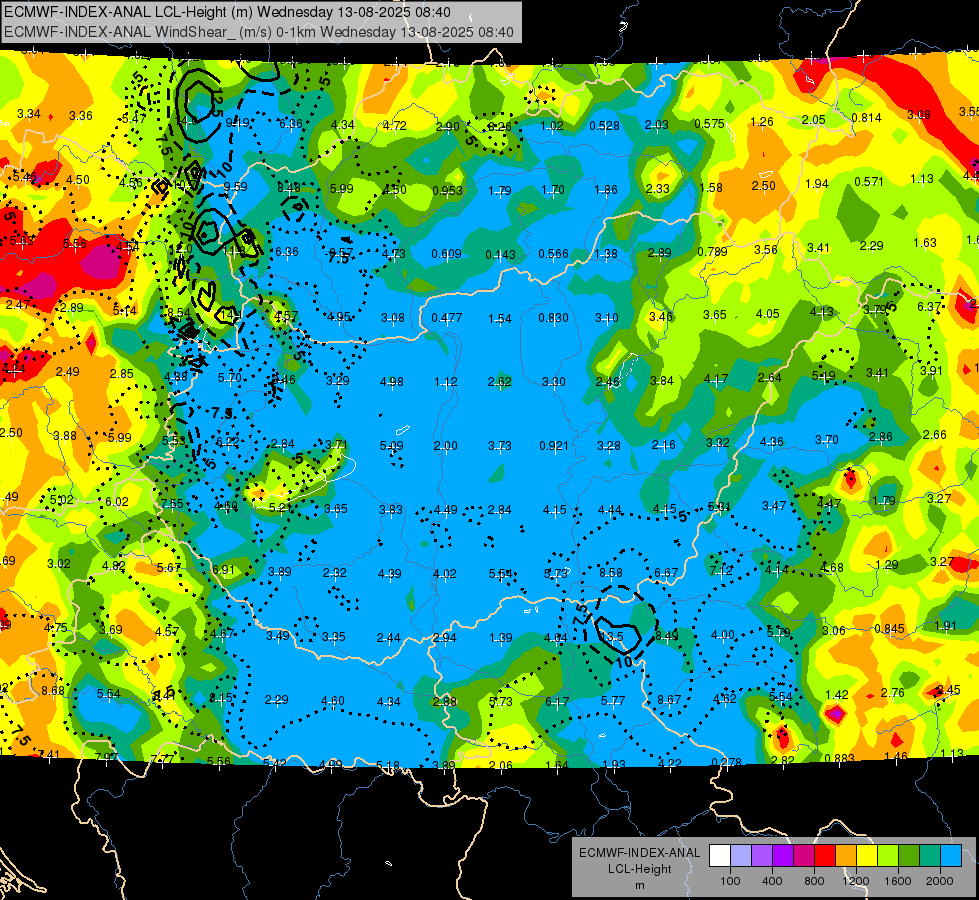
Task: Click the wind shear value 3.34
Action: (x=29, y=114)
